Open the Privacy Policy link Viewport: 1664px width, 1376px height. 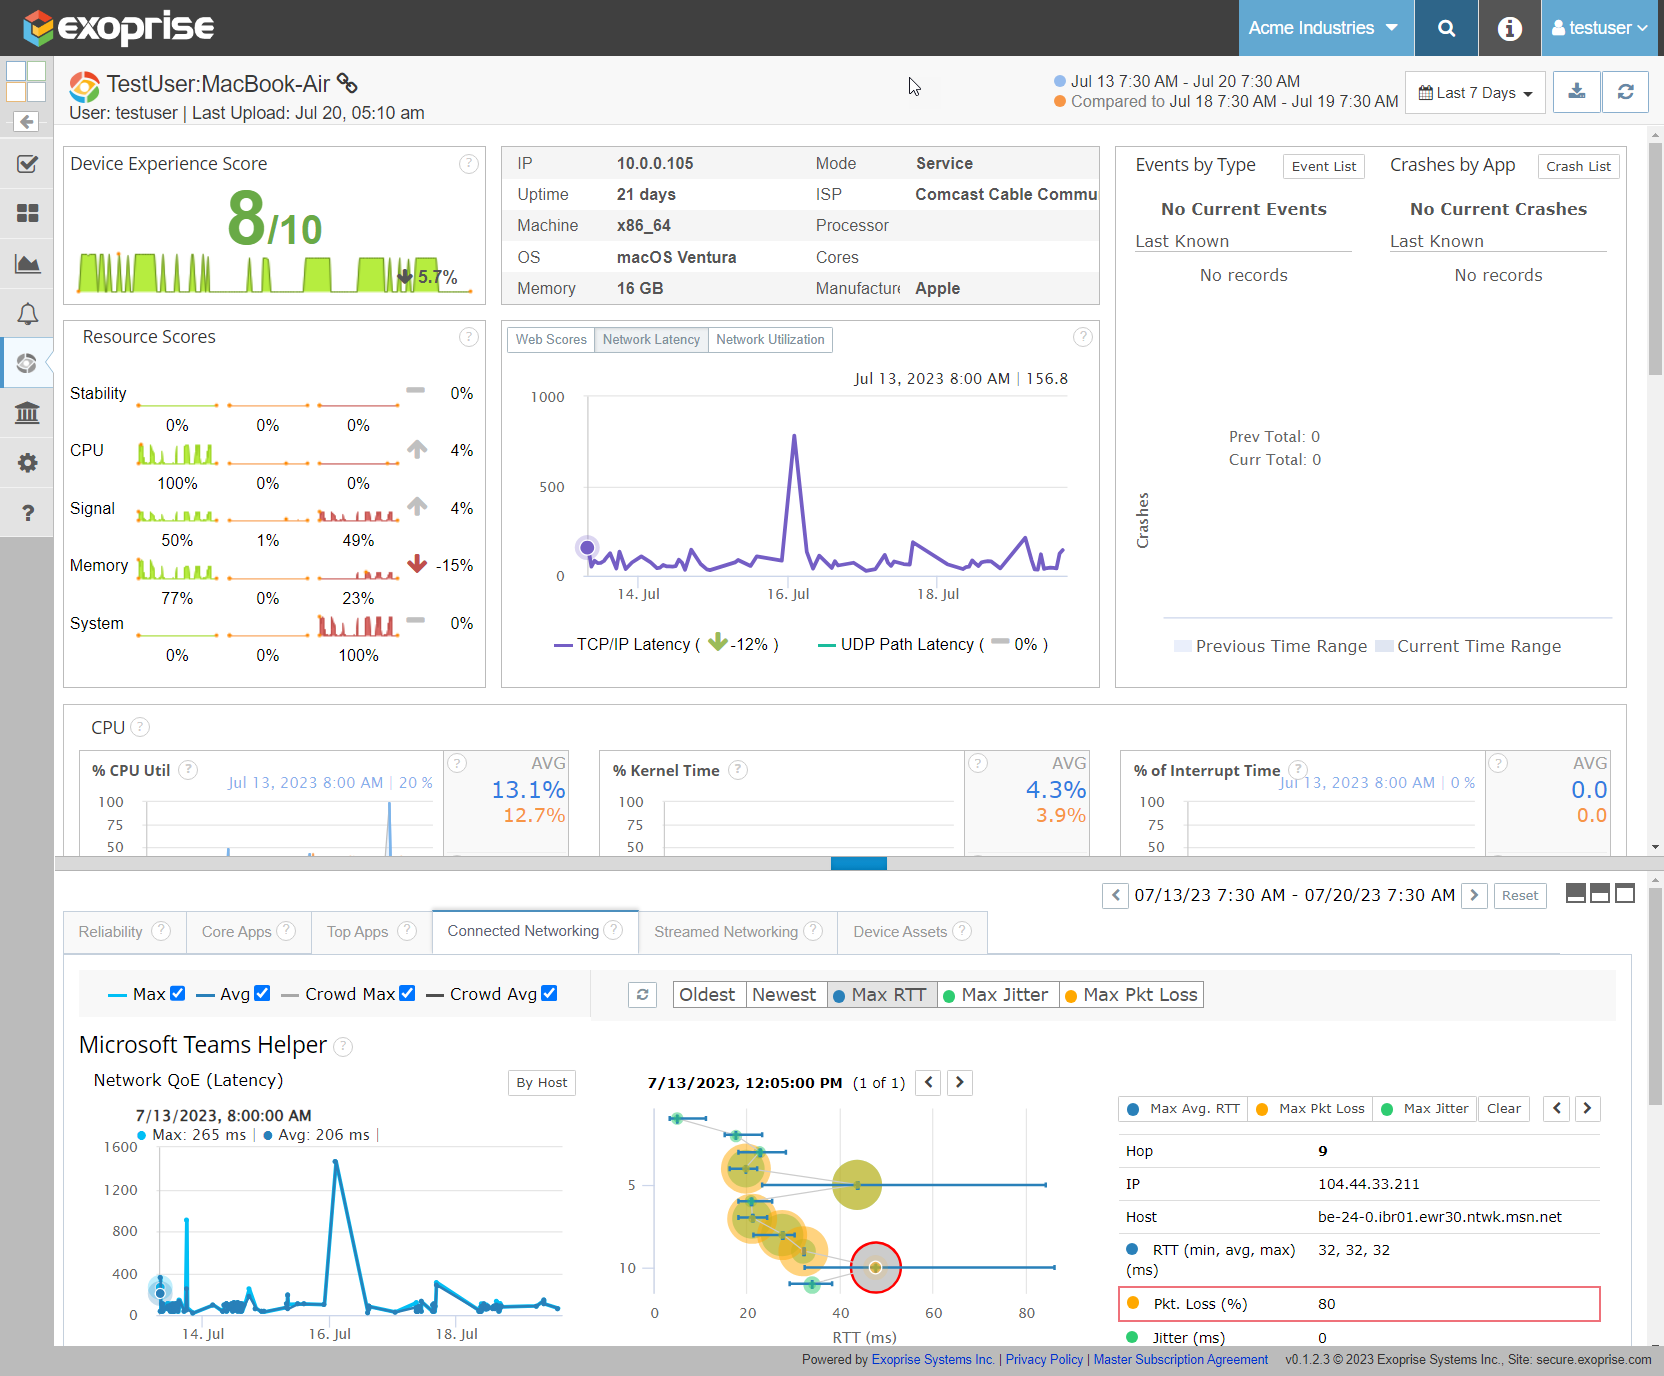(x=1044, y=1360)
